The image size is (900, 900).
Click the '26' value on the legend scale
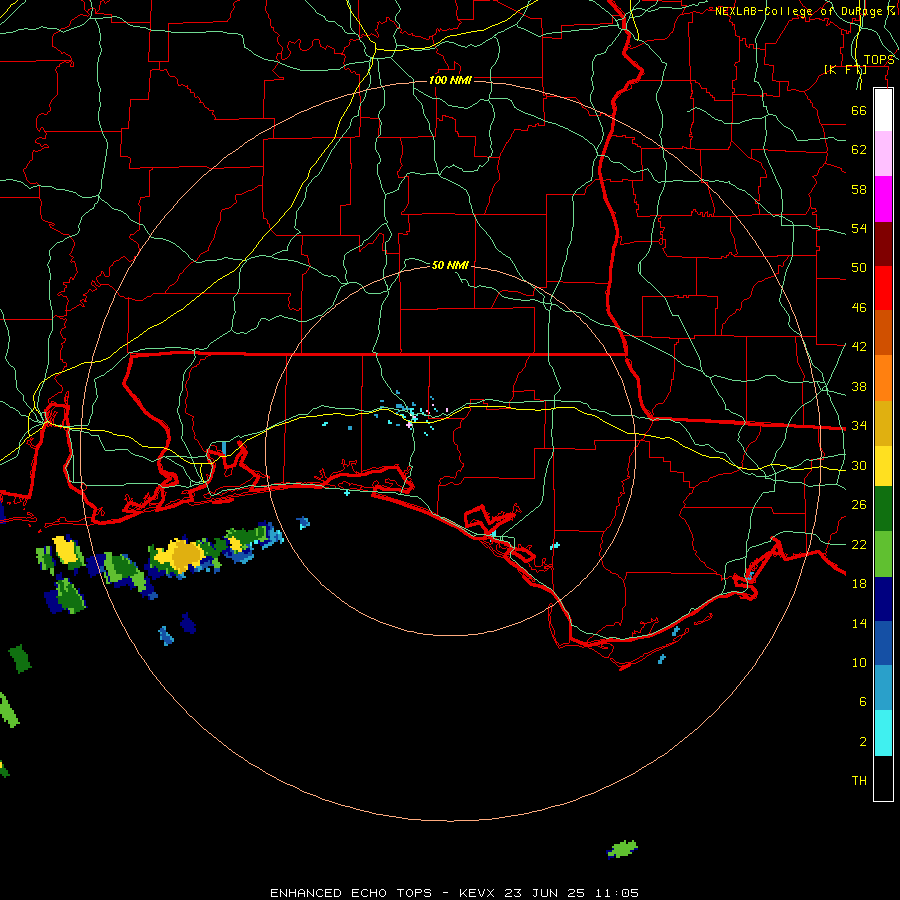tap(859, 505)
